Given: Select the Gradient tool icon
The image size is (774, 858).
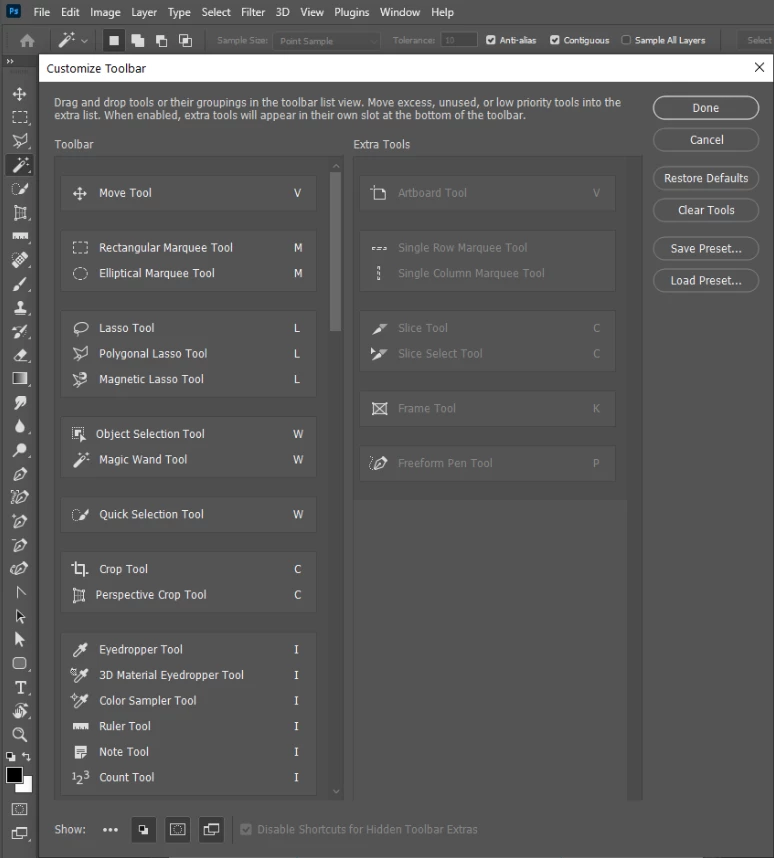Looking at the screenshot, I should (20, 379).
